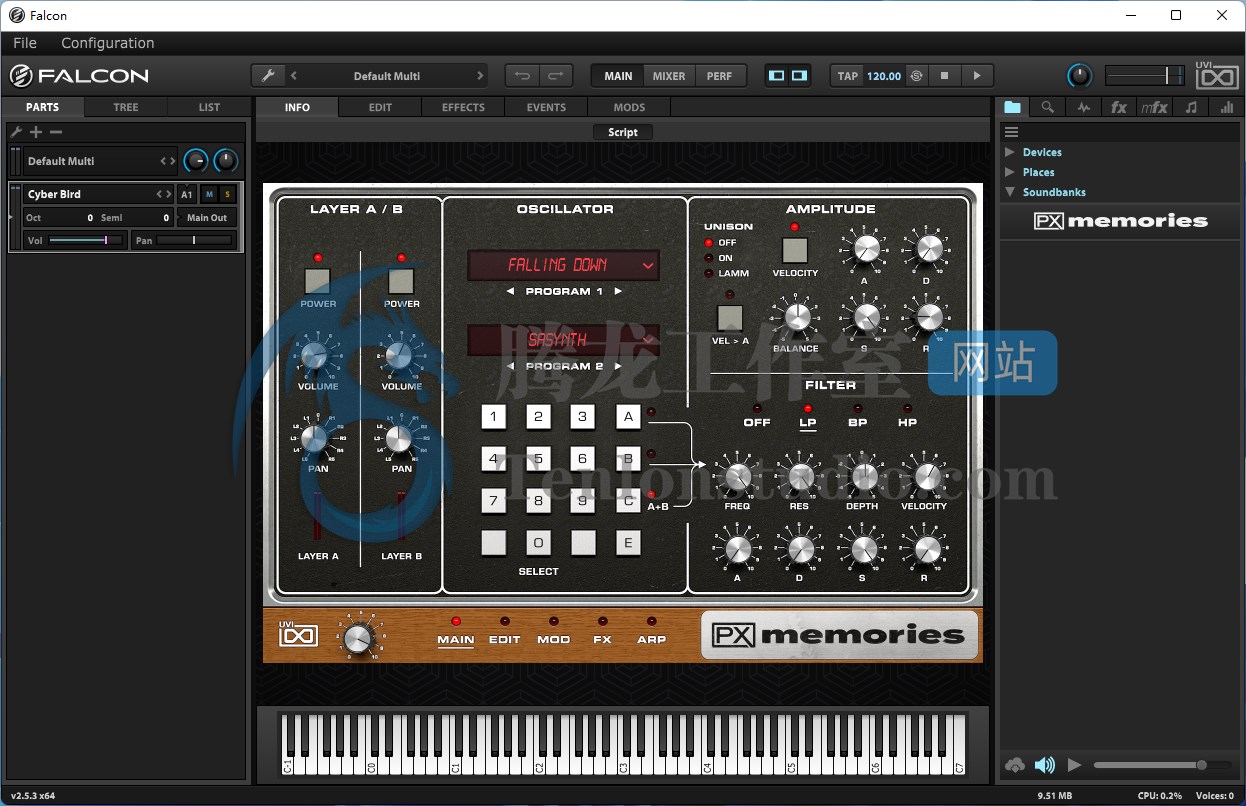Toggle the VEL > A button
Image resolution: width=1246 pixels, height=806 pixels.
(730, 318)
